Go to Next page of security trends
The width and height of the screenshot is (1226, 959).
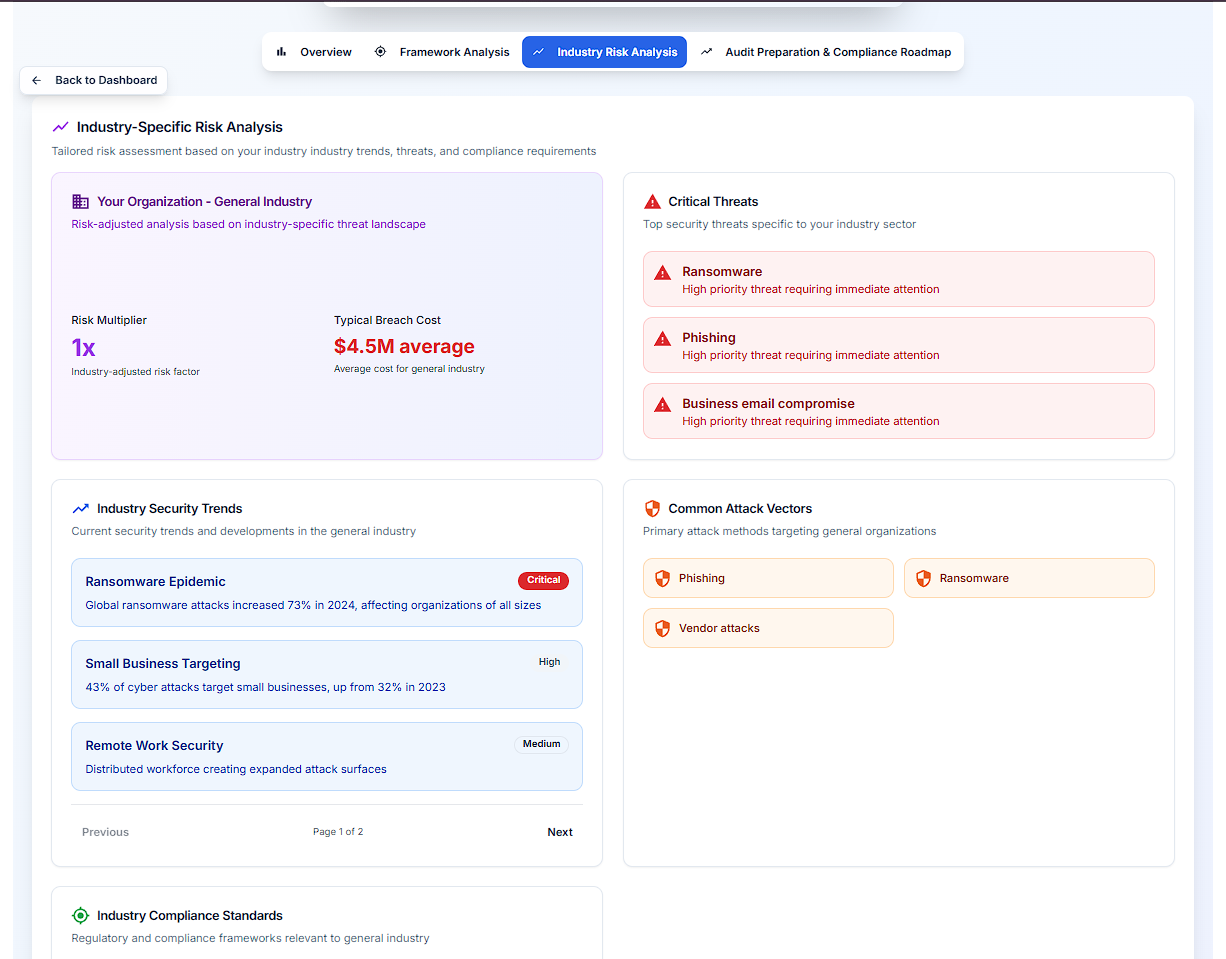[x=560, y=832]
